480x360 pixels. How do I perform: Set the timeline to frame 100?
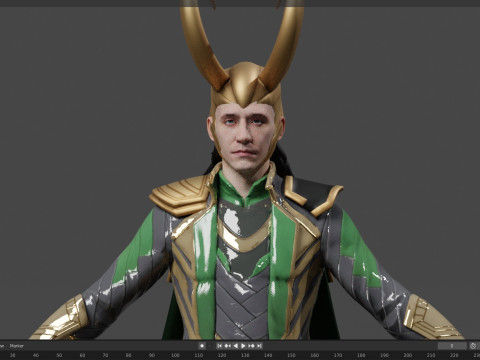pyautogui.click(x=175, y=356)
